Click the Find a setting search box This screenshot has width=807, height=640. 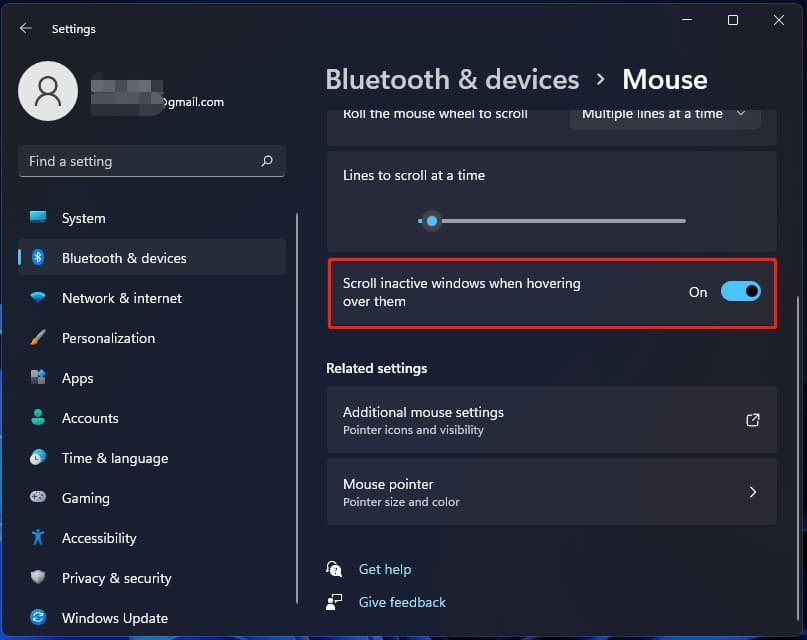151,161
